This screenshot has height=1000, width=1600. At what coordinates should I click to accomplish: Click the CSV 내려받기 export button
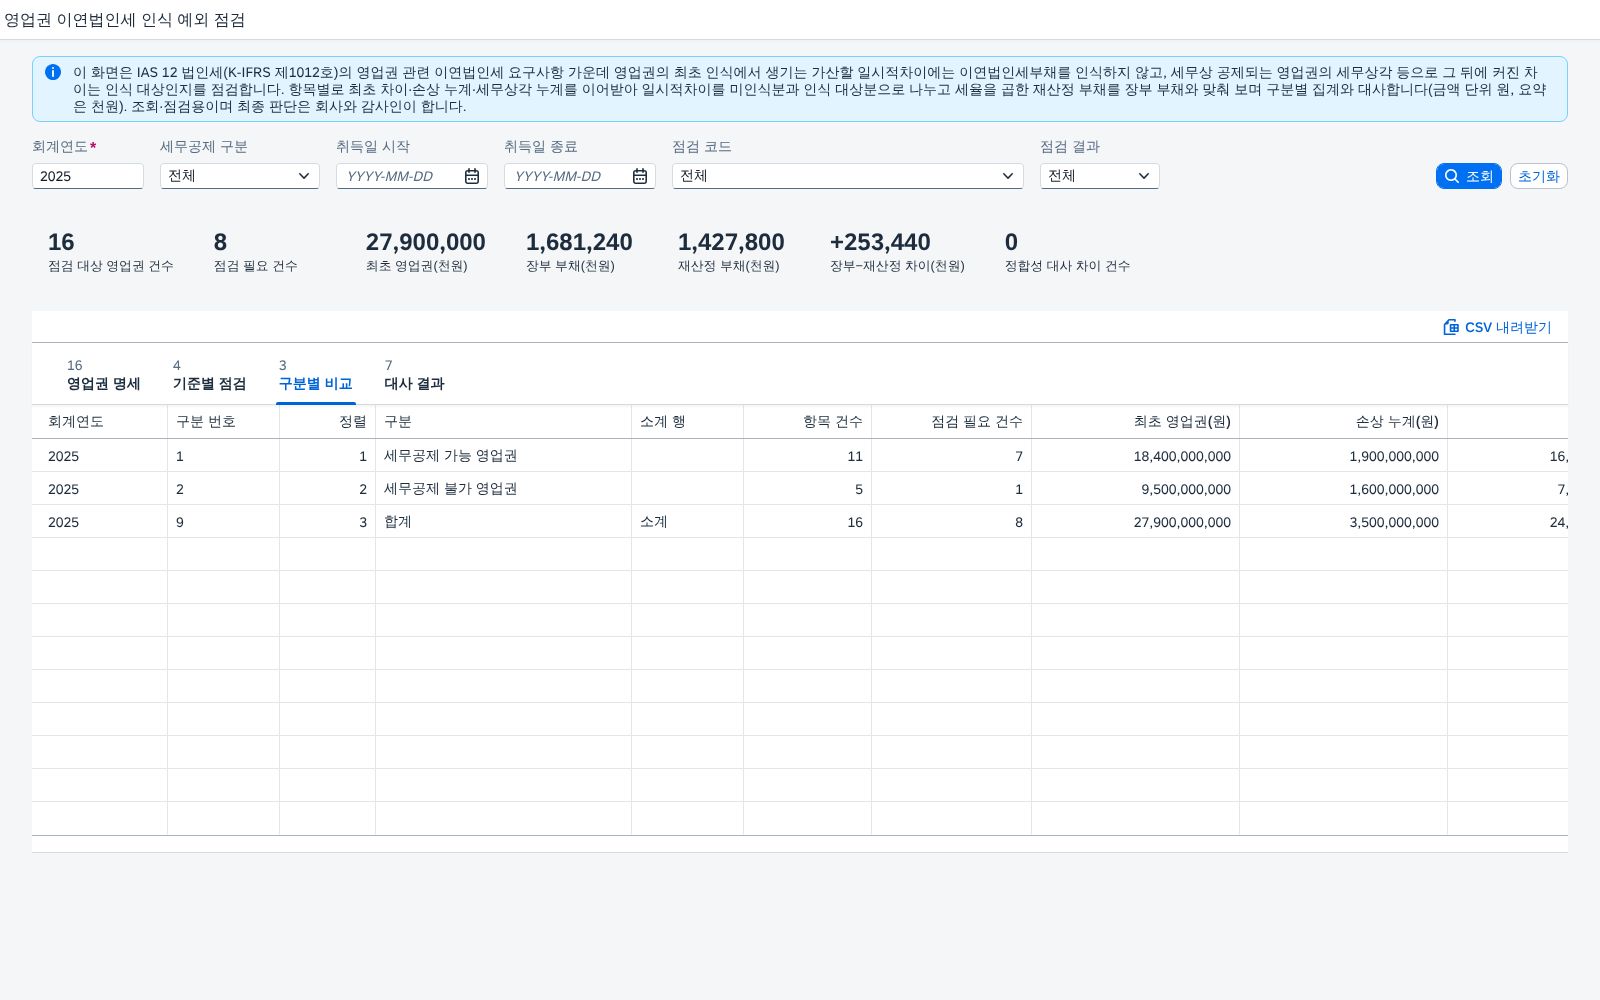pyautogui.click(x=1497, y=327)
